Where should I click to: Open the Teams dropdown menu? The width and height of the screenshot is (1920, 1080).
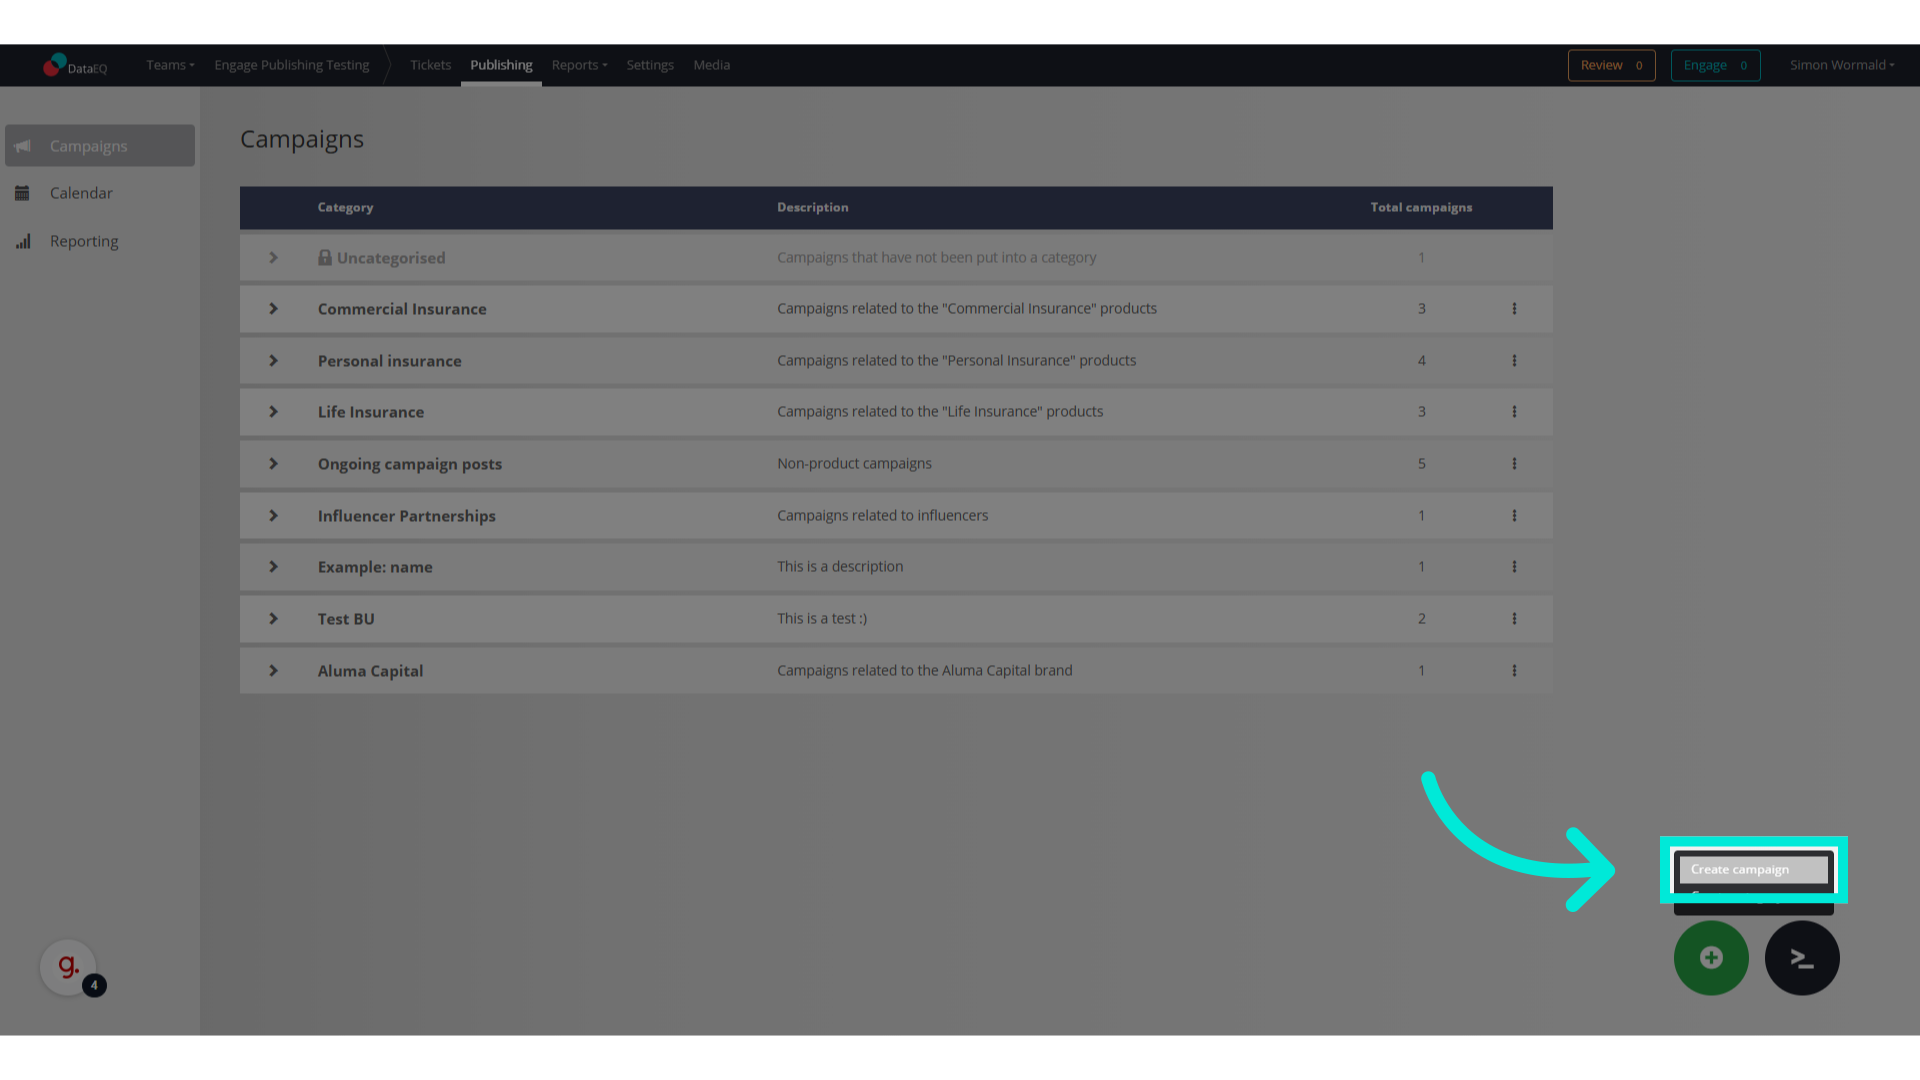coord(170,65)
